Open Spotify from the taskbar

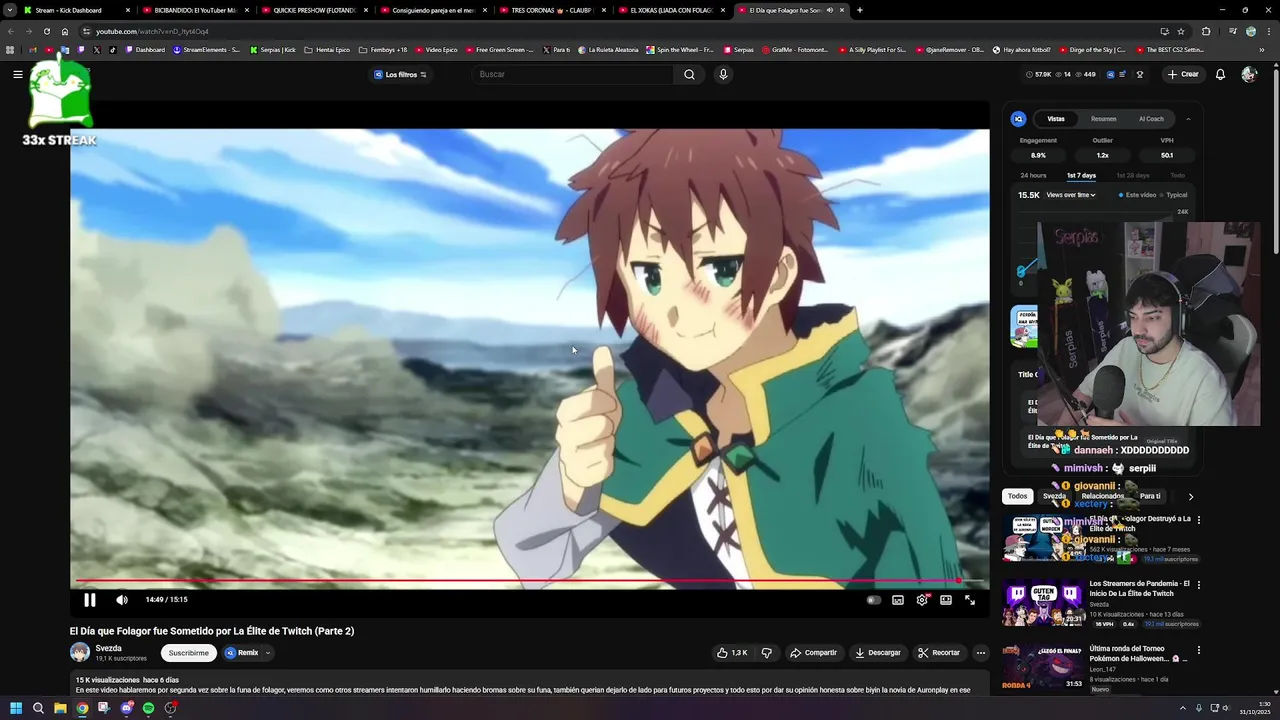(148, 708)
